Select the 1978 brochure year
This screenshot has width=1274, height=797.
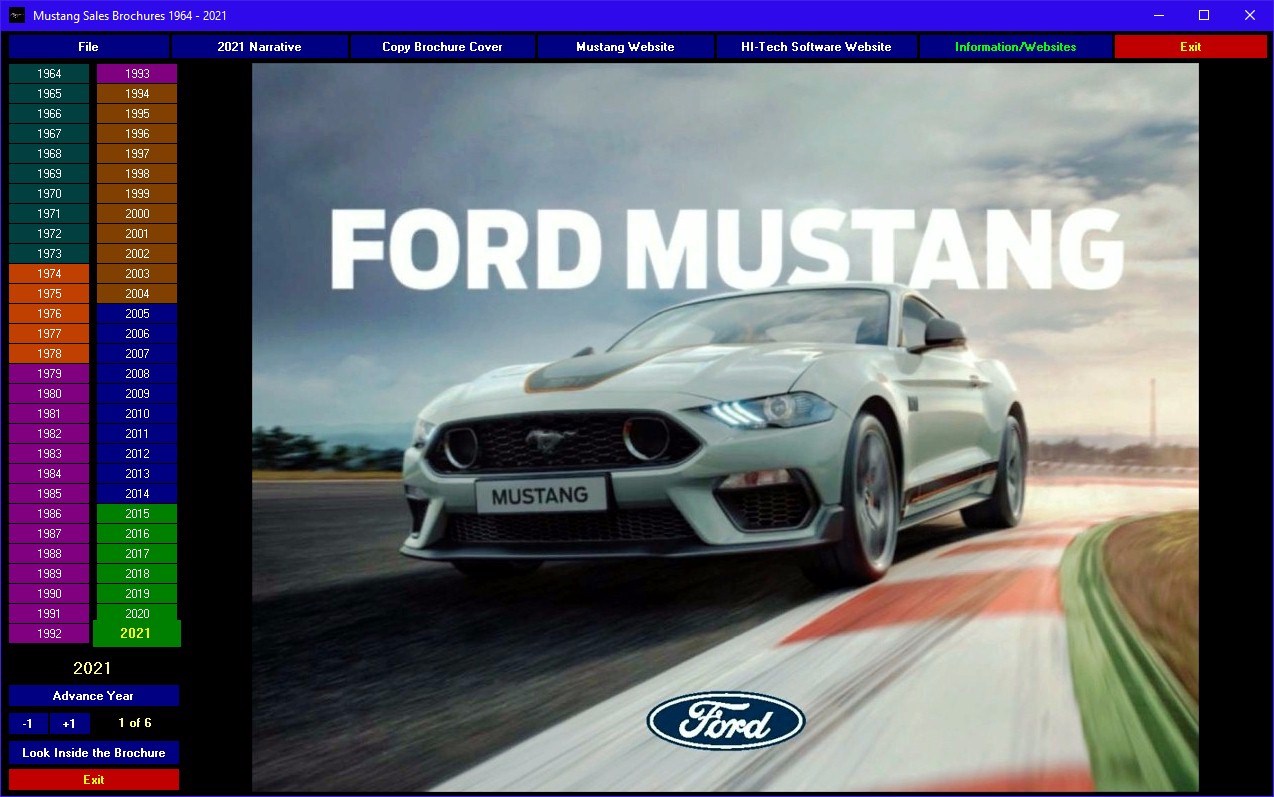pos(49,354)
